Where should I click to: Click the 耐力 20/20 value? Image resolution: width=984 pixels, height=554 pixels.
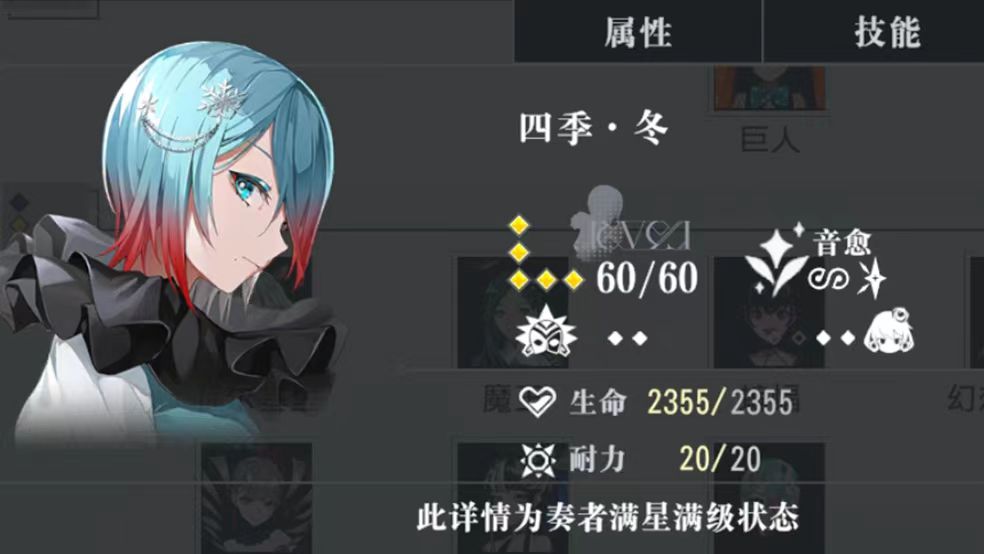click(x=720, y=460)
